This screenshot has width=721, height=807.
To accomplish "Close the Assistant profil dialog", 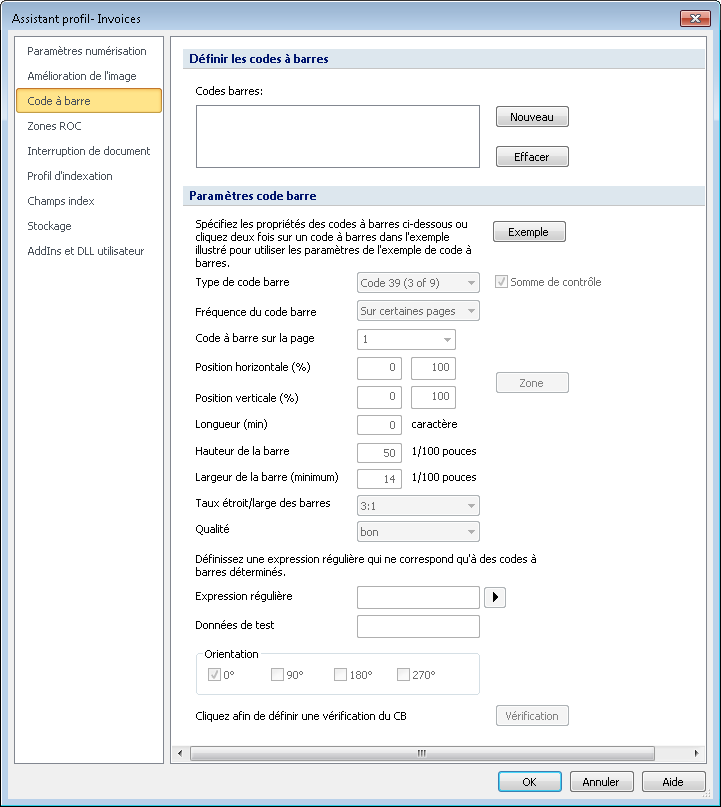I will click(695, 19).
